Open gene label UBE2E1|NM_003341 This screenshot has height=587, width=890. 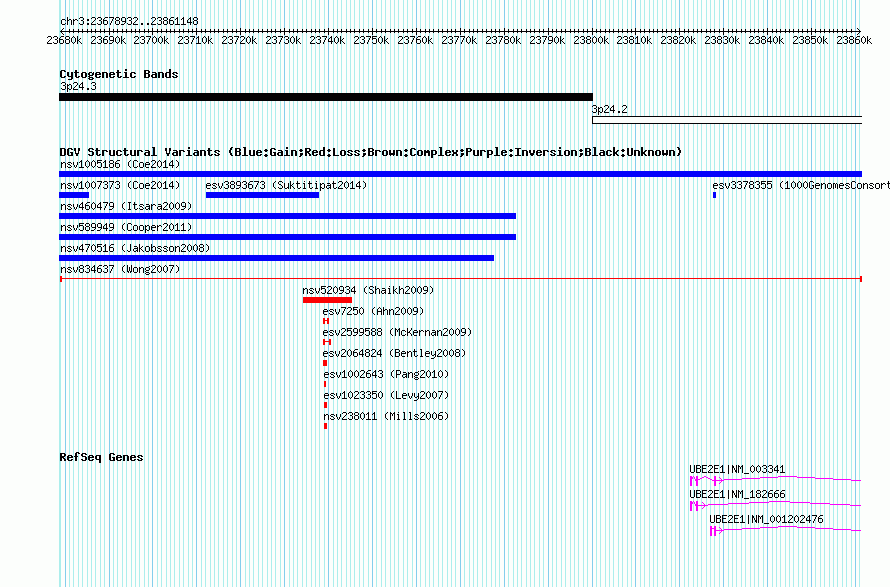pos(737,470)
